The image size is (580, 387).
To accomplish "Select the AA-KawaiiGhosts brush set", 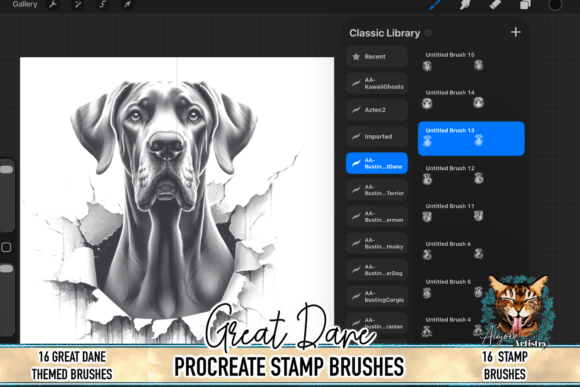I will click(377, 83).
